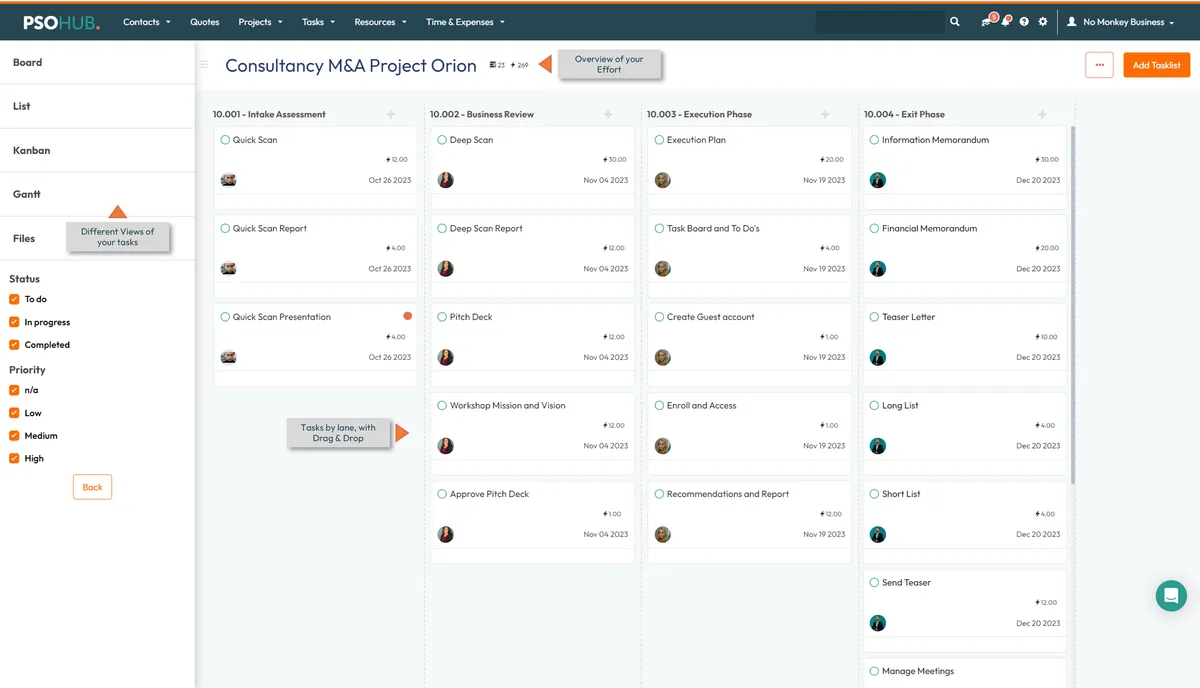Open the three-dot more options button
Viewport: 1200px width, 688px height.
click(x=1099, y=65)
